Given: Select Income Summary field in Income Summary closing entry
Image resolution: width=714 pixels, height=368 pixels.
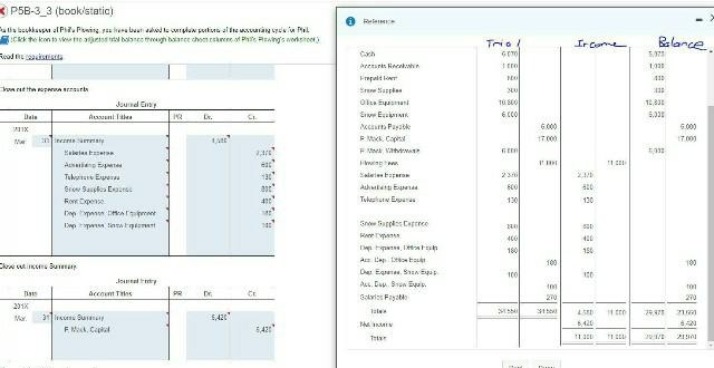Looking at the screenshot, I should tap(110, 317).
